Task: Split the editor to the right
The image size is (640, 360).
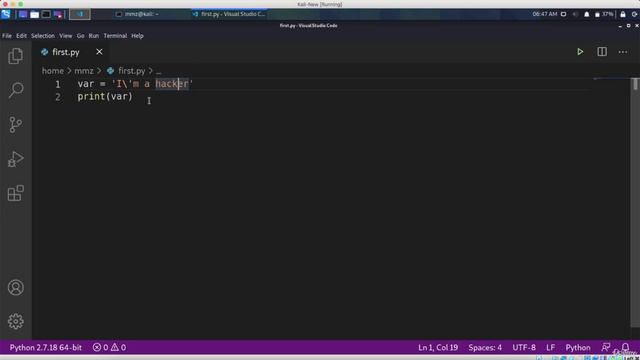Action: 602,52
